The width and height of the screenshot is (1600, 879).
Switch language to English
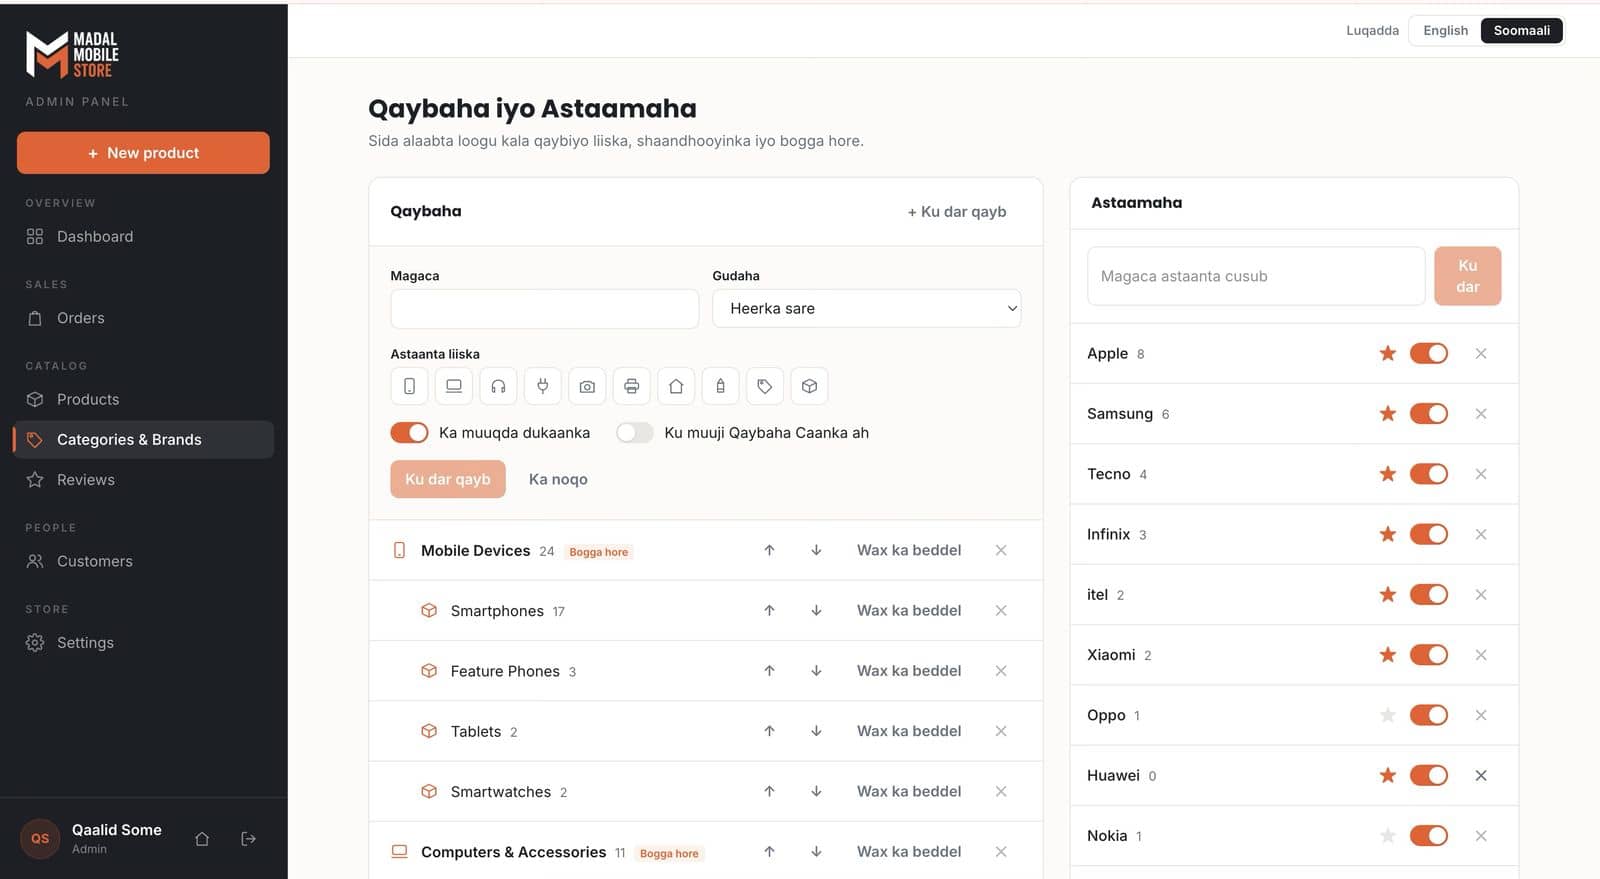click(x=1445, y=31)
